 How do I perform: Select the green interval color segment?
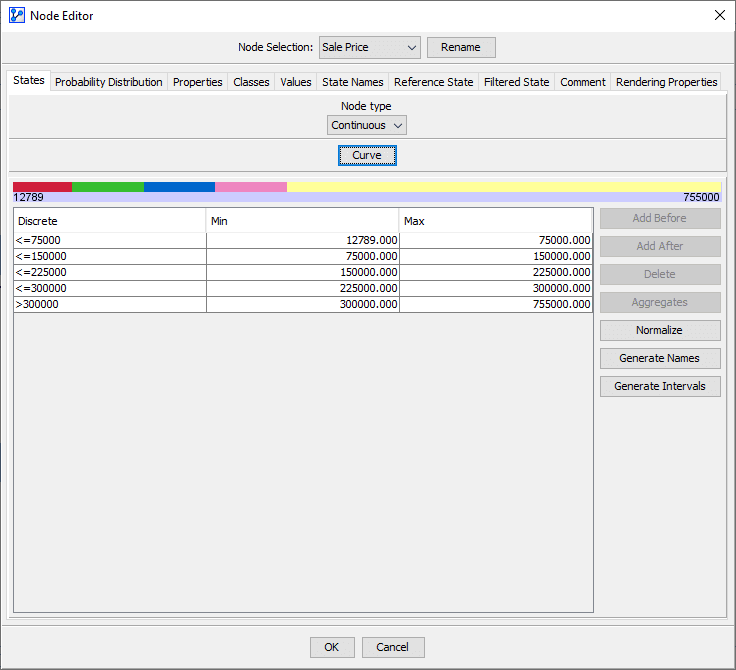click(x=108, y=187)
